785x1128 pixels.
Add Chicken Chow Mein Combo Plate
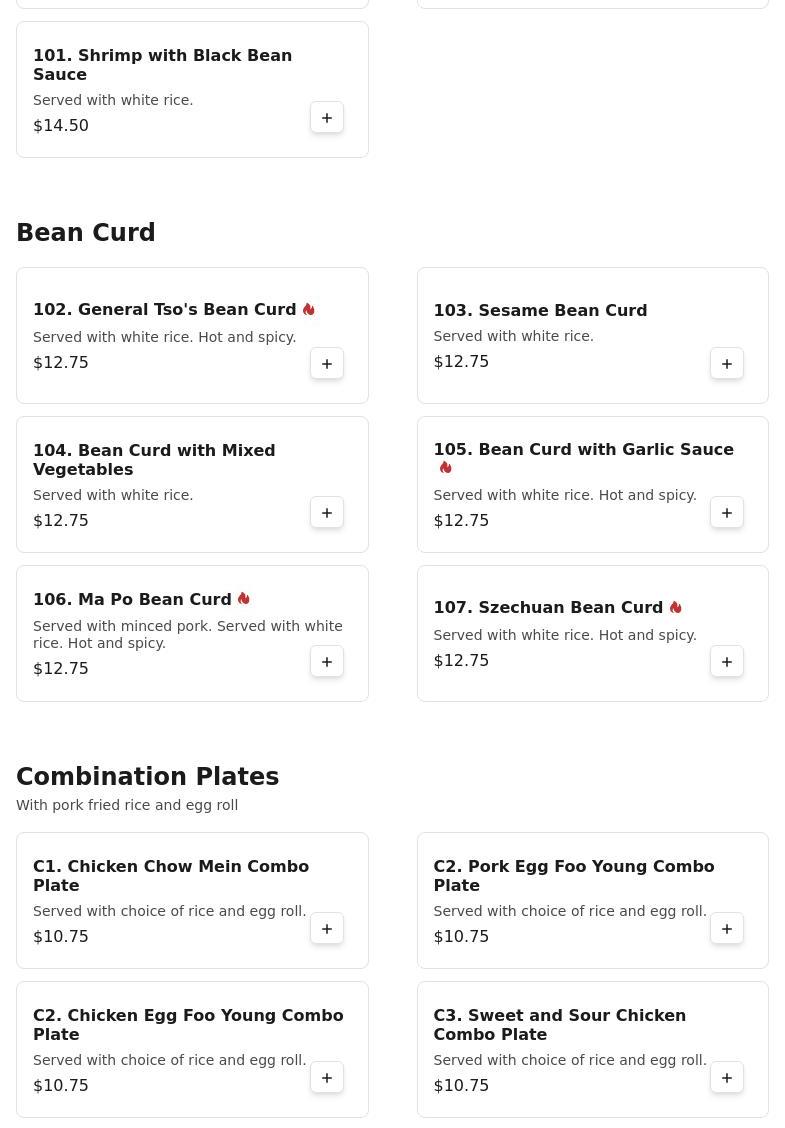click(x=327, y=929)
